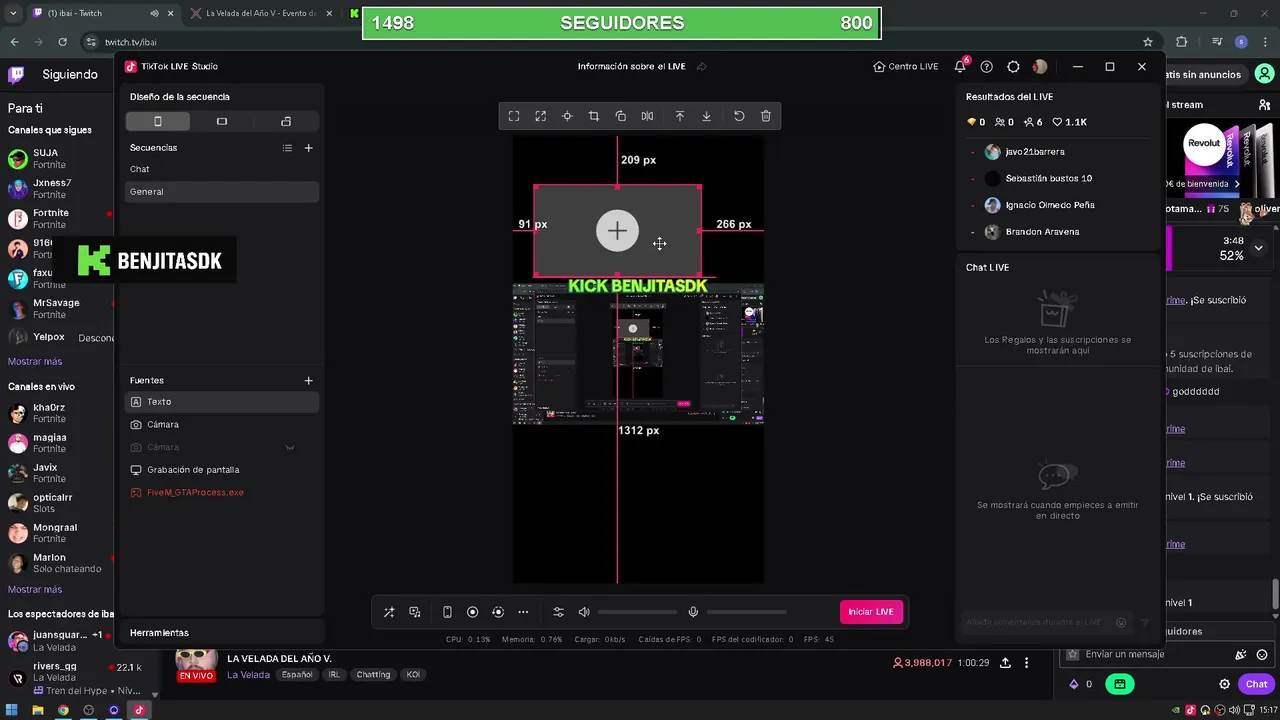The image size is (1280, 720).
Task: Select the first Cámara source
Action: (x=222, y=424)
